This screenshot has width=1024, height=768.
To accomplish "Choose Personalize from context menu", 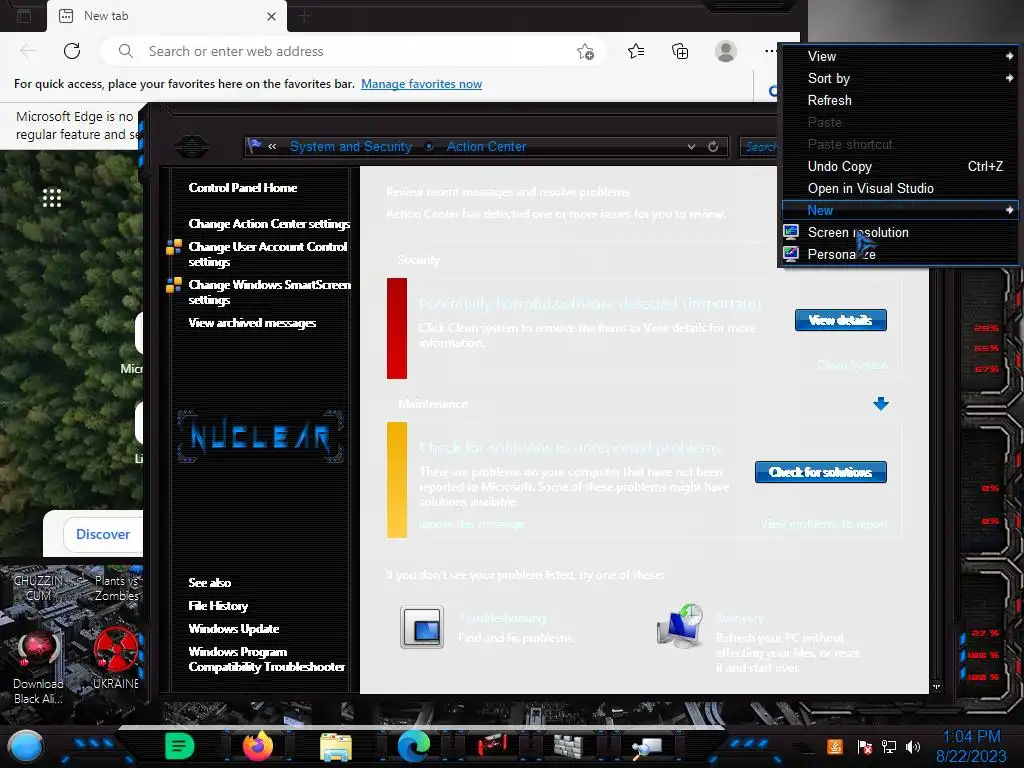I will click(899, 254).
